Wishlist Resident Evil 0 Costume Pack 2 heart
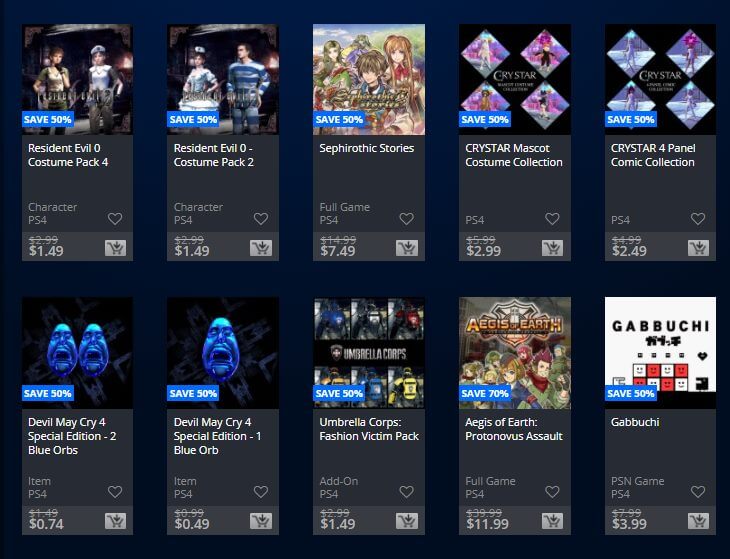Viewport: 730px width, 559px height. pos(261,219)
